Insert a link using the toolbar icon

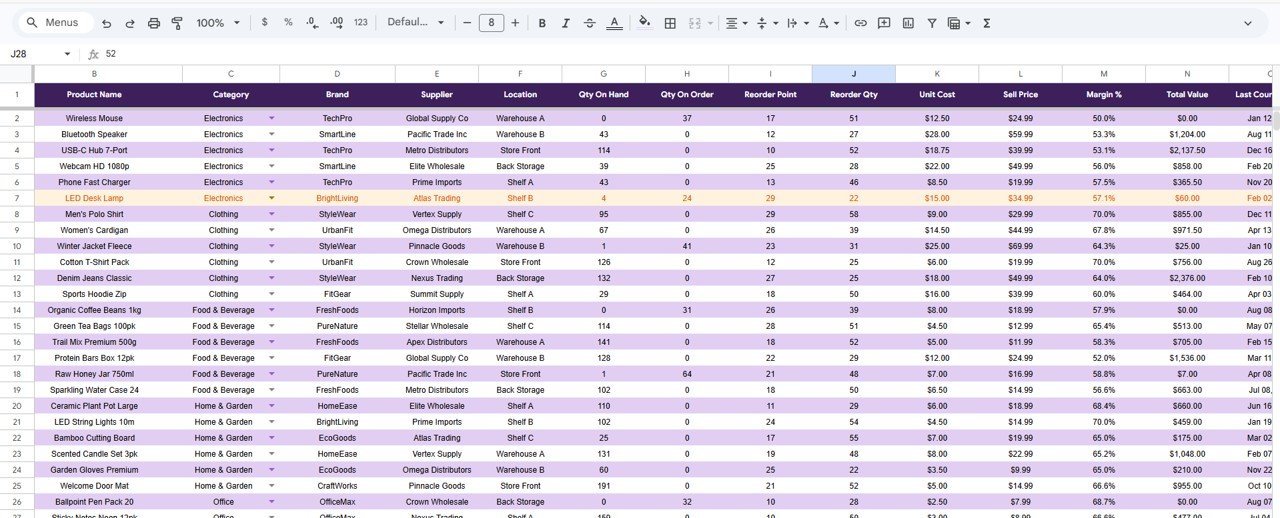(860, 23)
